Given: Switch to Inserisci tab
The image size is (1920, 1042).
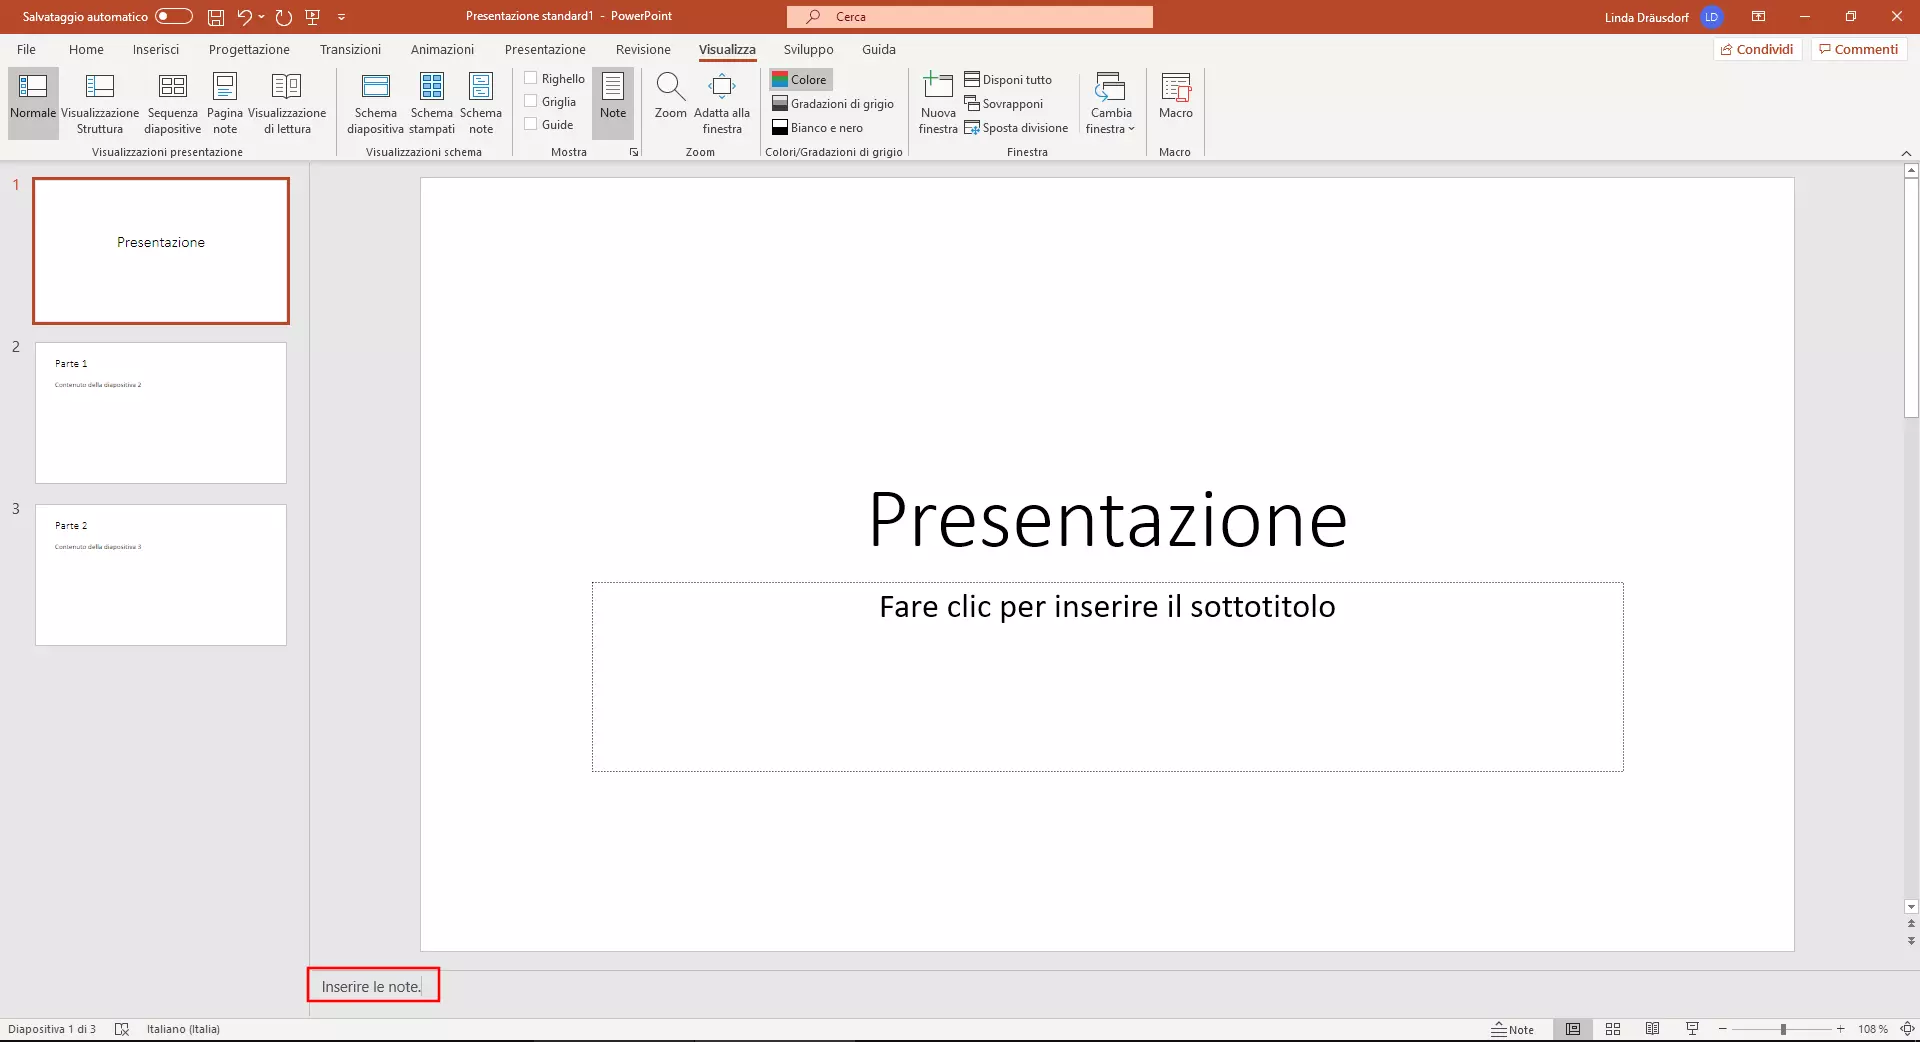Looking at the screenshot, I should click(x=156, y=49).
